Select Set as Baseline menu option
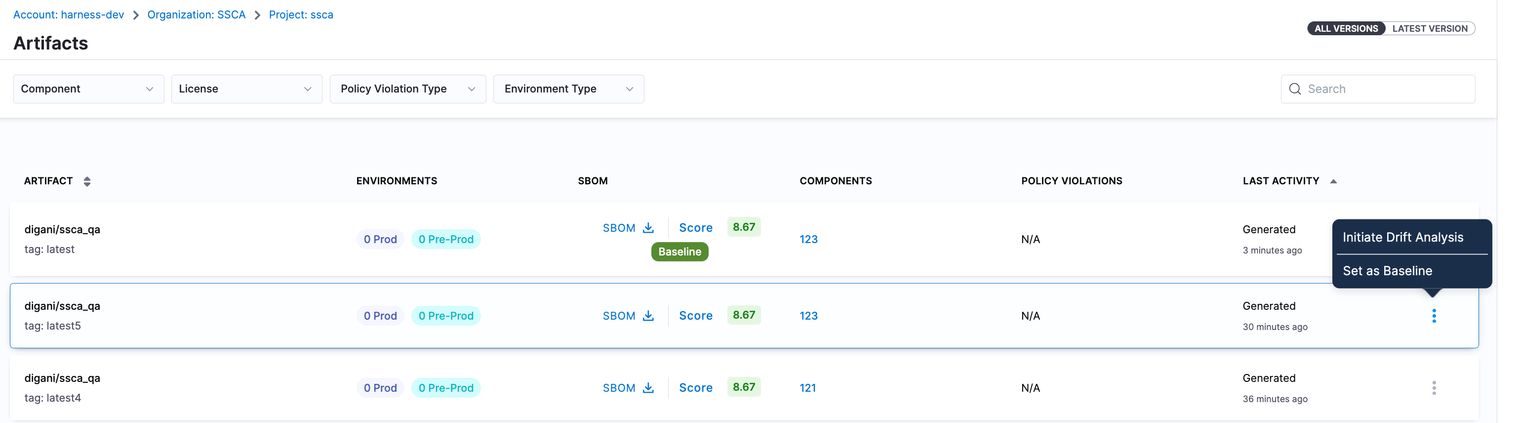Image resolution: width=1520 pixels, height=423 pixels. click(1388, 271)
